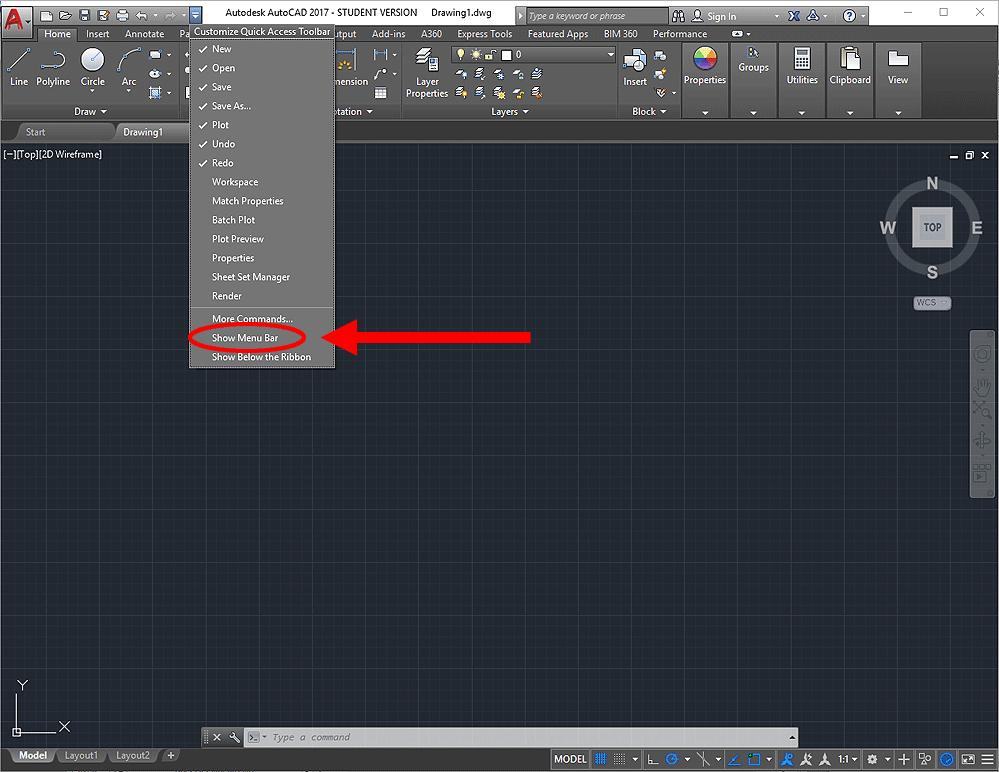Screen dimensions: 999x772
Task: Click the search binoculars icon
Action: [679, 16]
